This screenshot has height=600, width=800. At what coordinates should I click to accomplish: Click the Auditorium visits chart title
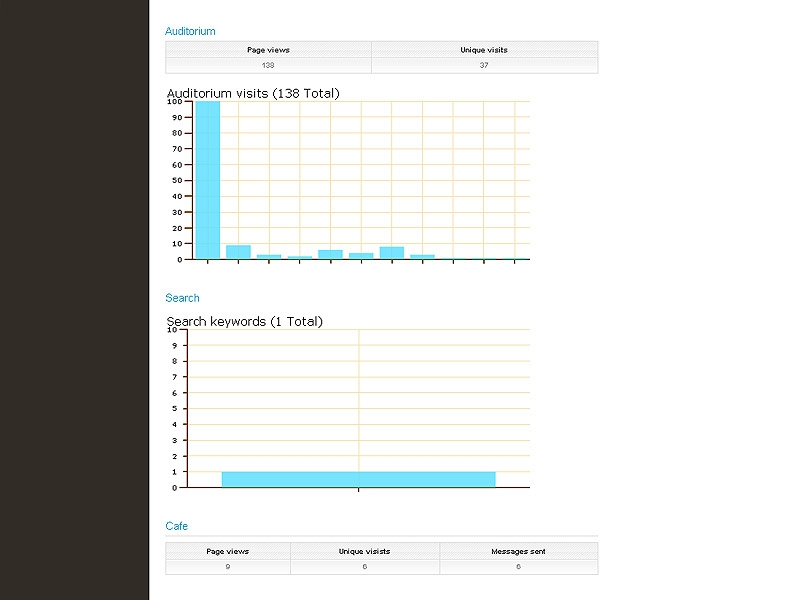tap(253, 94)
